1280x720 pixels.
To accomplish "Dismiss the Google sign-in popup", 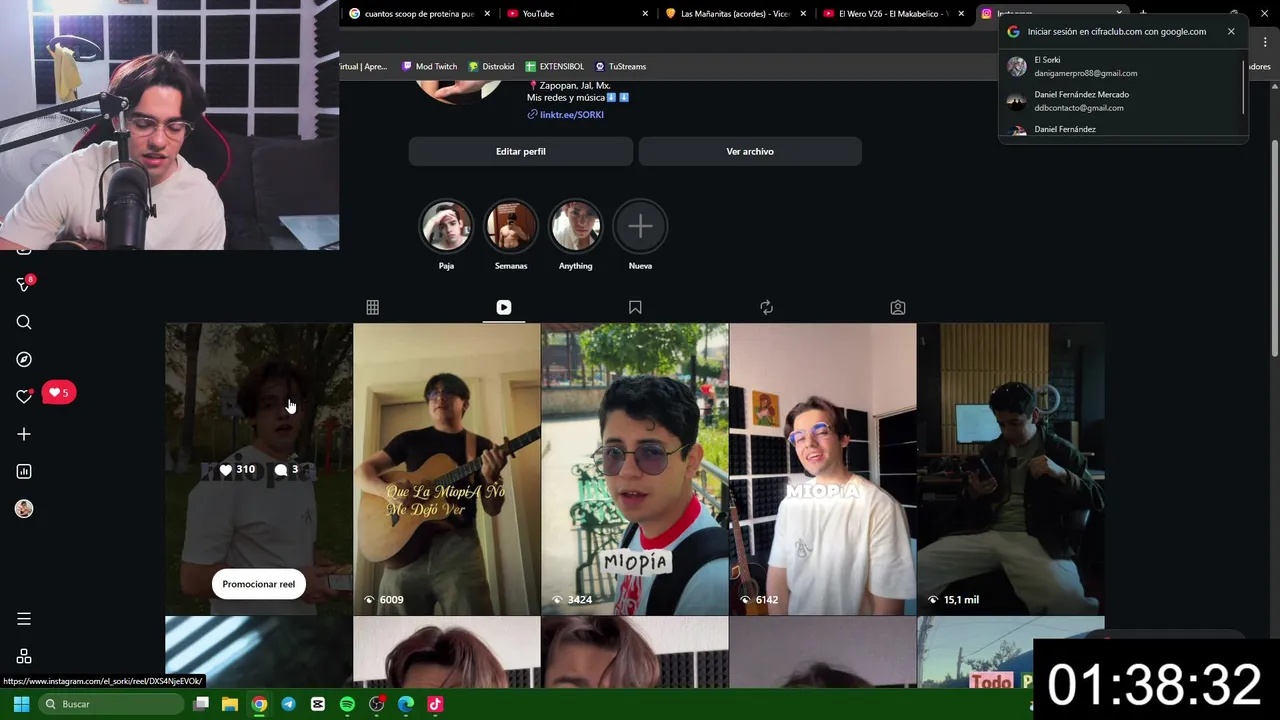I will coord(1231,32).
